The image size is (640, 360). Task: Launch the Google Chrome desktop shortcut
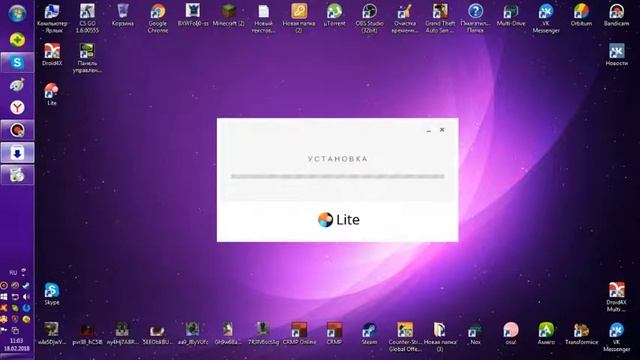coord(158,18)
